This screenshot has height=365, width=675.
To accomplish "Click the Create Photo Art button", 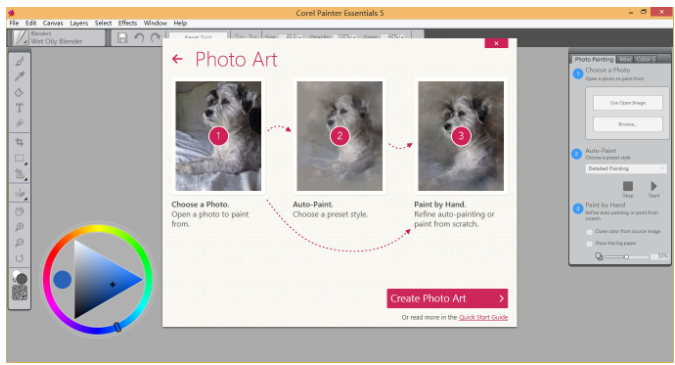I will tap(447, 298).
